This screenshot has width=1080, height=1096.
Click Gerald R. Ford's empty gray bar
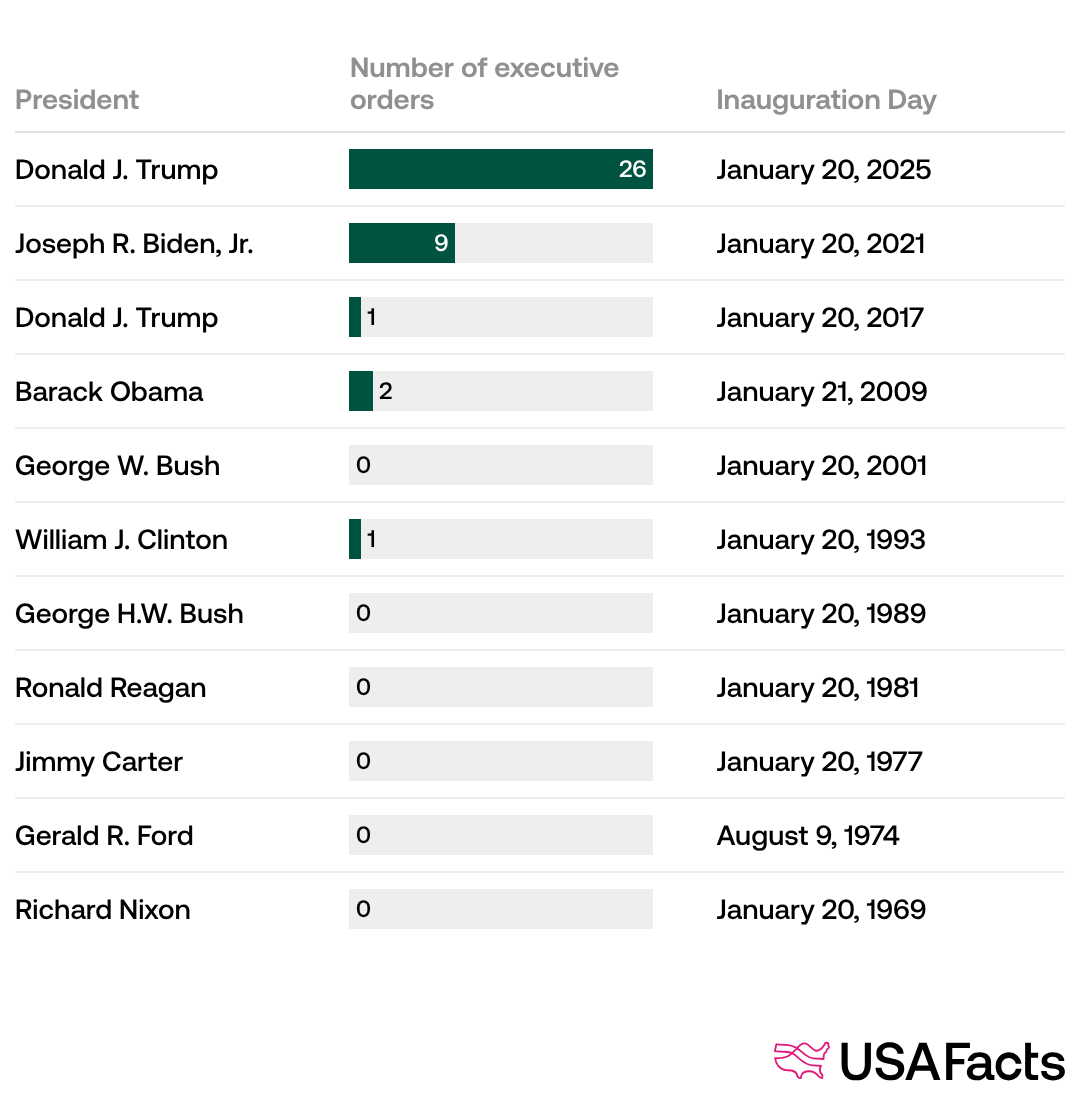500,835
